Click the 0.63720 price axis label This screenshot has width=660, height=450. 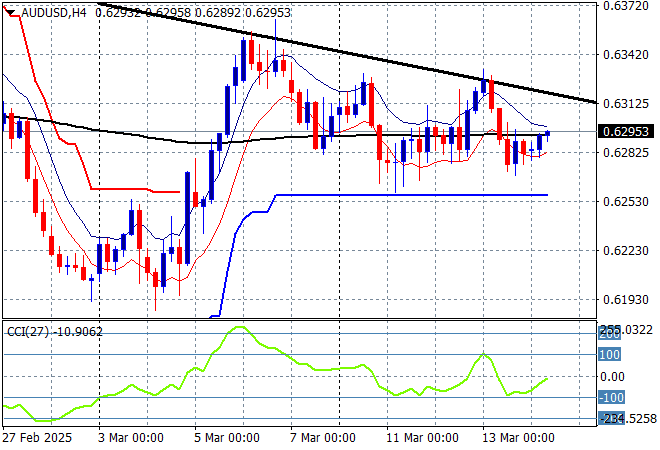pyautogui.click(x=625, y=5)
